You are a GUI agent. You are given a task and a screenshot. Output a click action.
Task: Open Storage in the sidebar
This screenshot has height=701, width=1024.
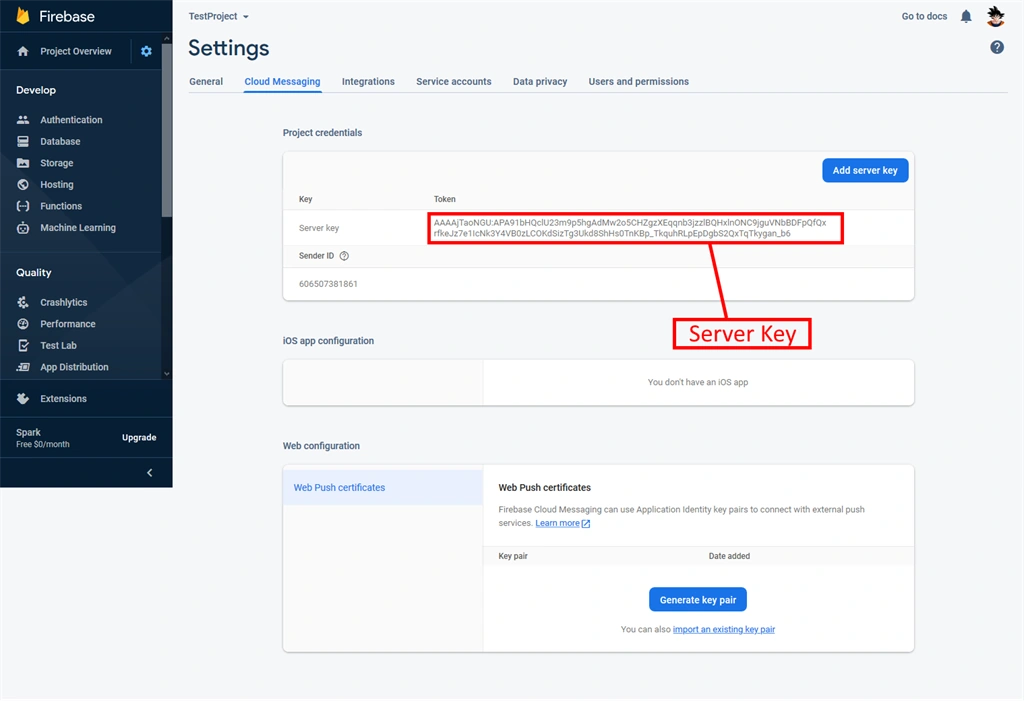(57, 163)
